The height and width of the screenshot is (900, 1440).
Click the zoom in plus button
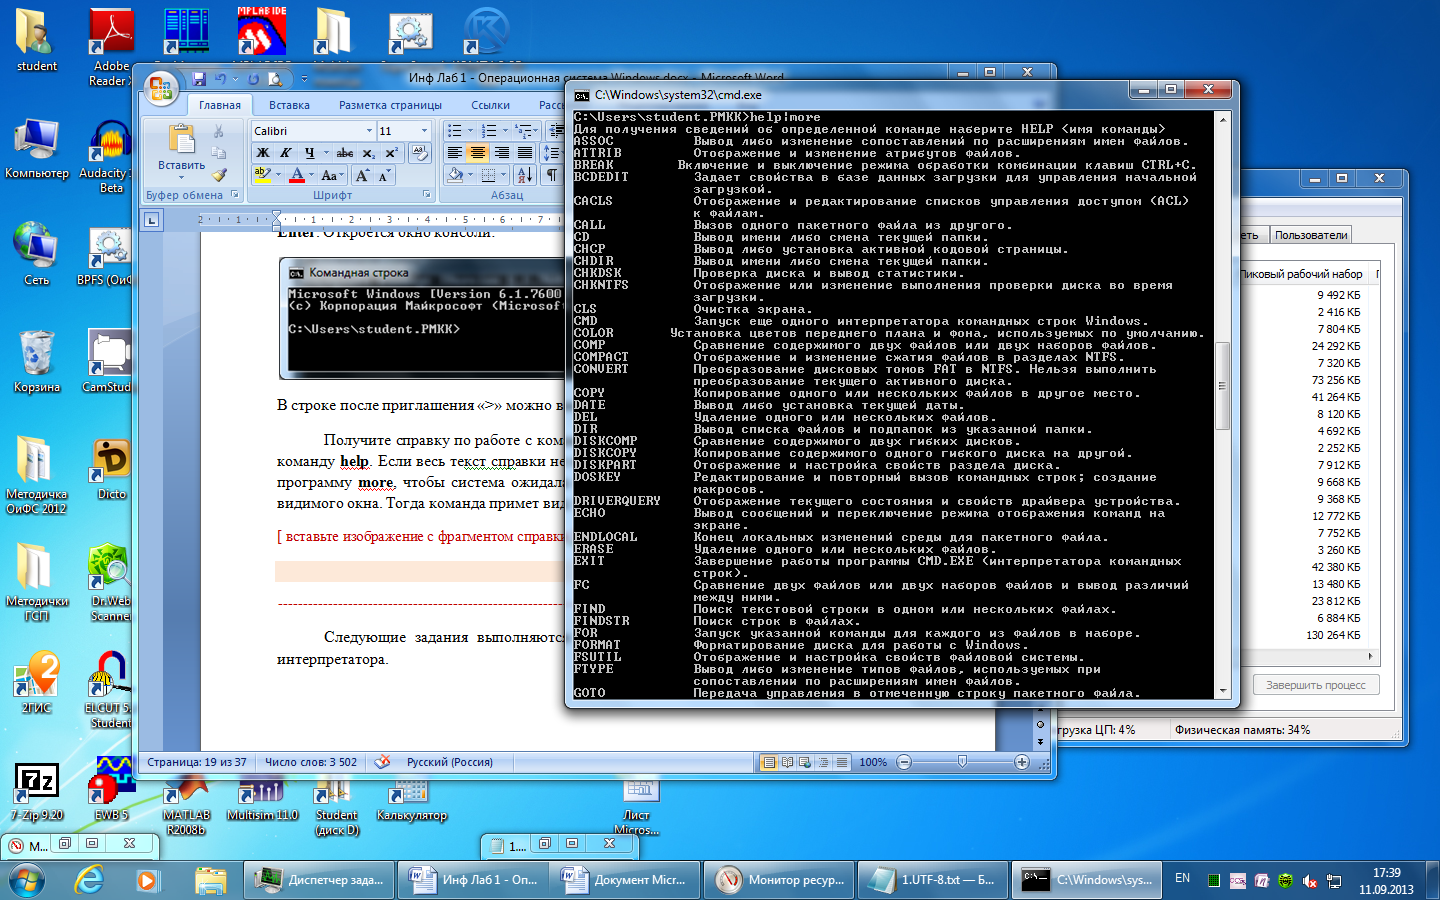tap(1021, 762)
